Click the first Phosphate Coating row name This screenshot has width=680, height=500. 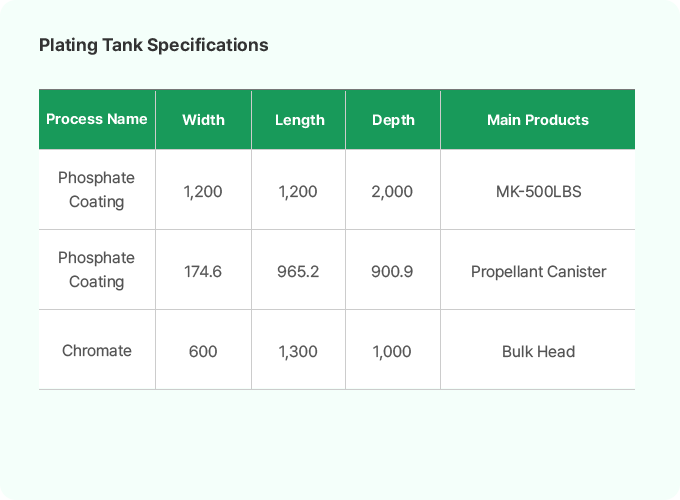96,190
